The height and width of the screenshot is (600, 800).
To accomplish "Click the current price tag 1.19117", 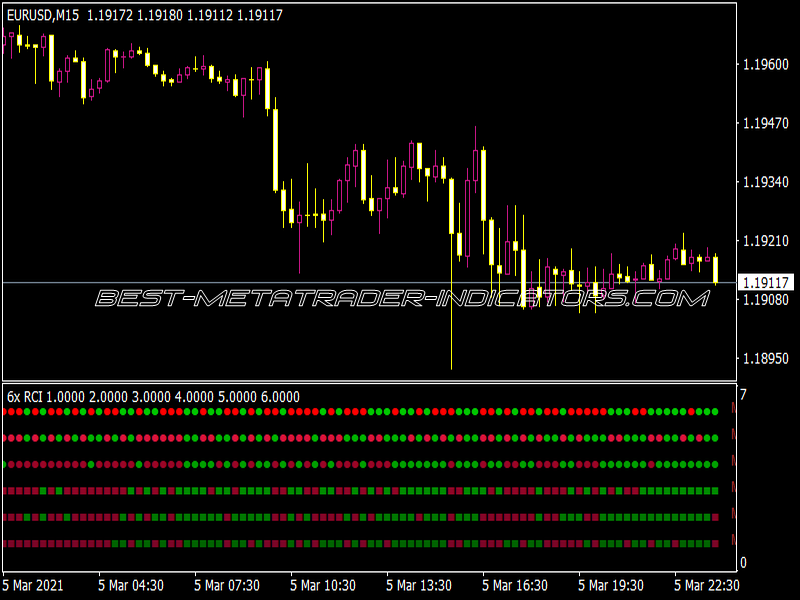I will pos(766,283).
